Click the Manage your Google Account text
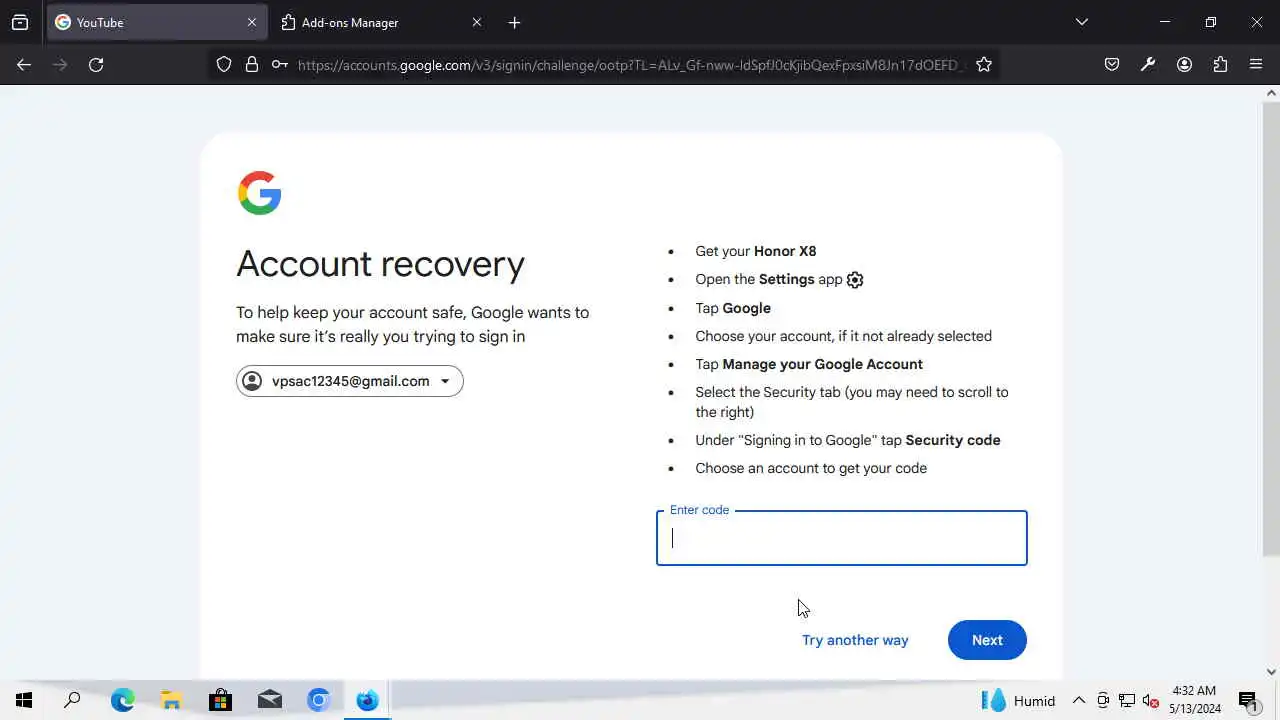Image resolution: width=1280 pixels, height=720 pixels. (822, 364)
